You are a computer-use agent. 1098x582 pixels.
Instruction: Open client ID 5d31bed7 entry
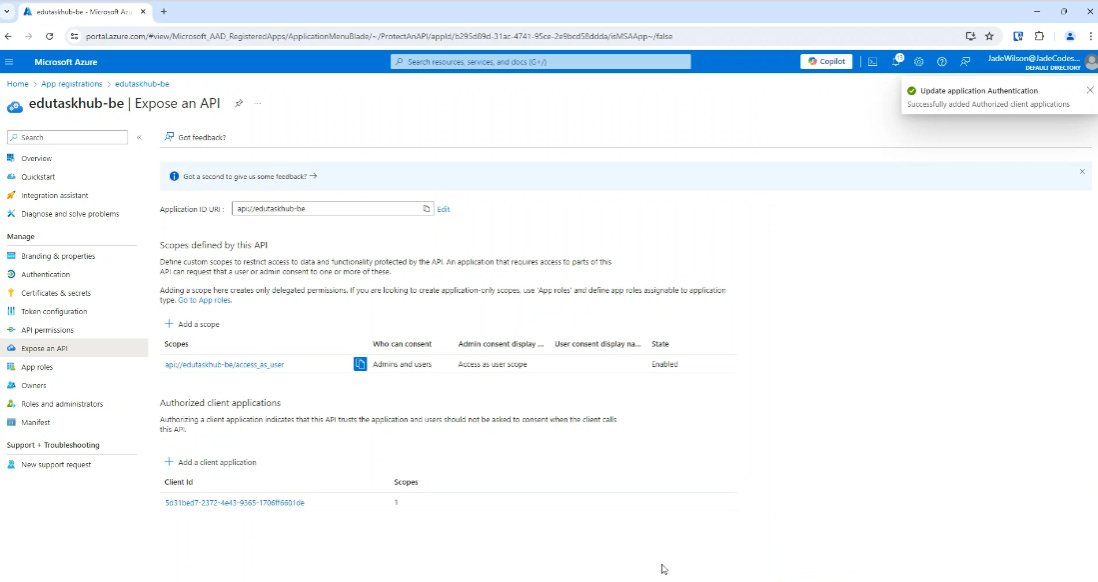pyautogui.click(x=235, y=503)
